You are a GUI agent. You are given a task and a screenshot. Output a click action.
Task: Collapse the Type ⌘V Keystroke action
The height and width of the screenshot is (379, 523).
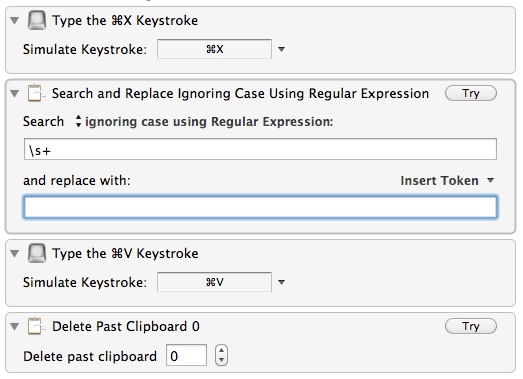pyautogui.click(x=14, y=254)
